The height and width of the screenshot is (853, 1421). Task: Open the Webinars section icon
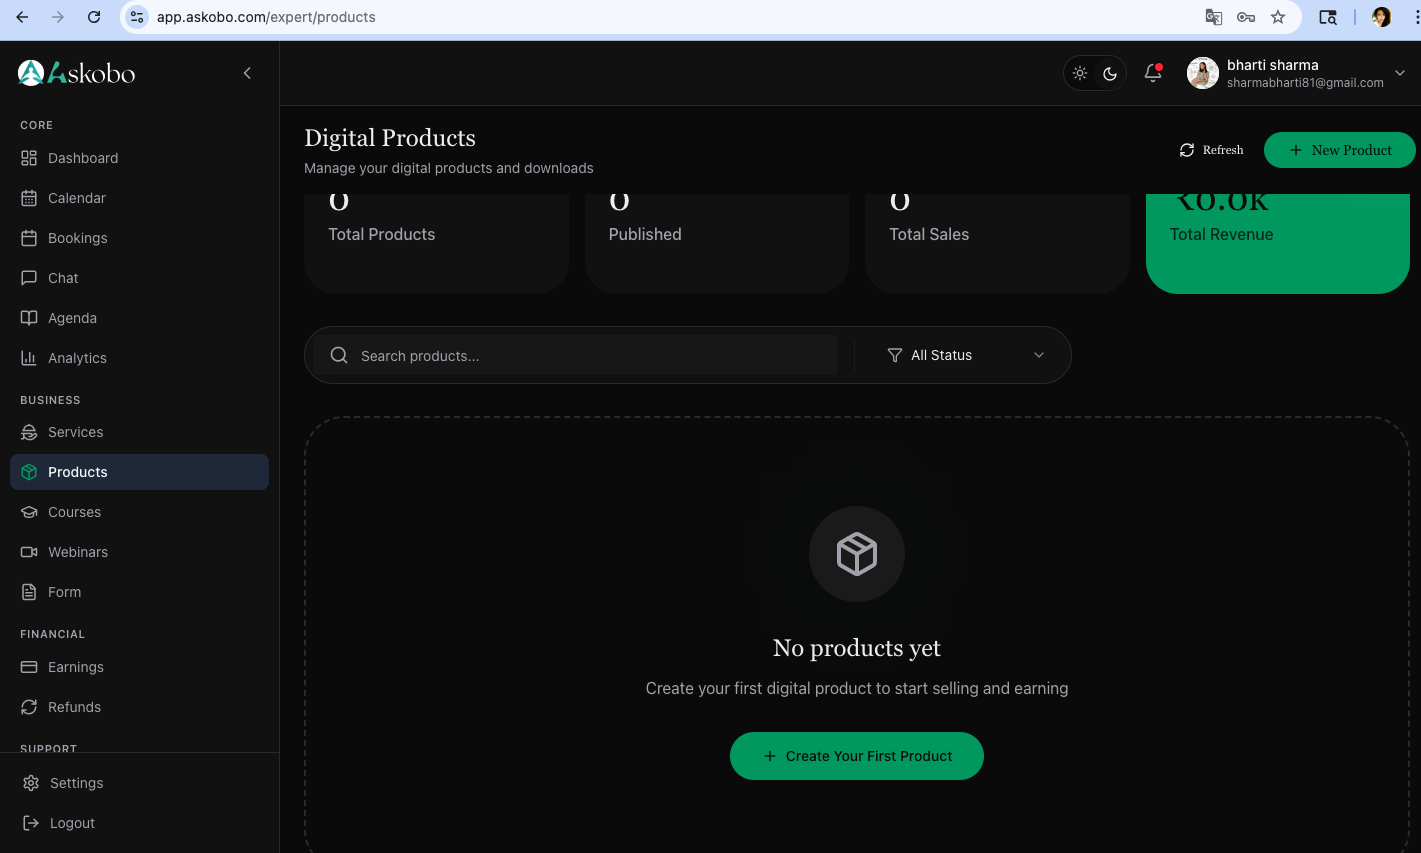coord(31,552)
